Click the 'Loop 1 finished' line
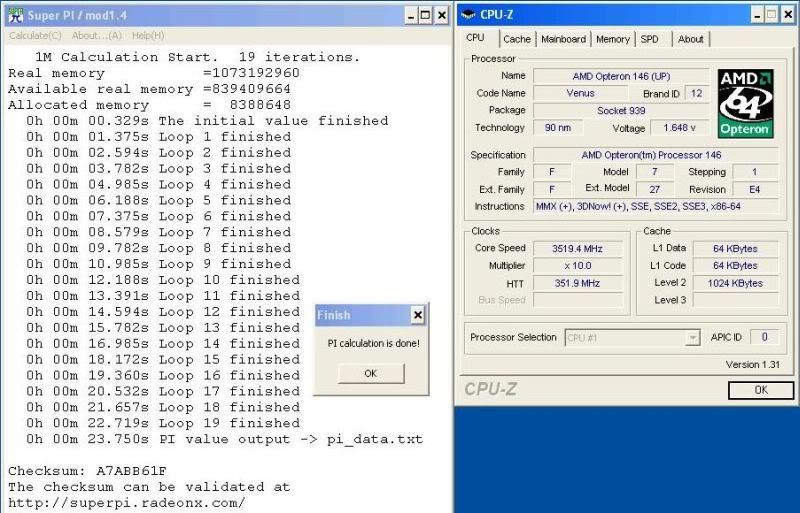Image resolution: width=800 pixels, height=513 pixels. (159, 137)
